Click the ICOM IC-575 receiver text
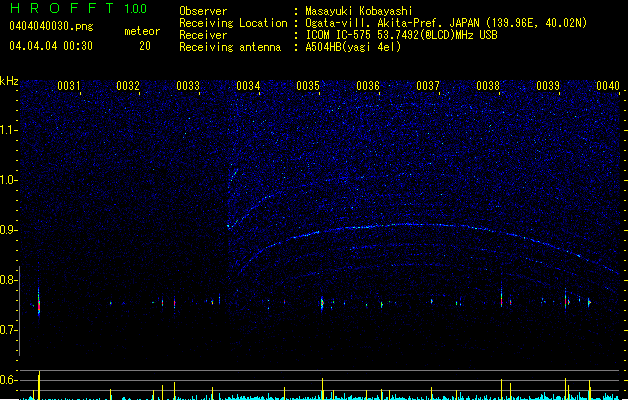Image resolution: width=629 pixels, height=400 pixels. (401, 35)
